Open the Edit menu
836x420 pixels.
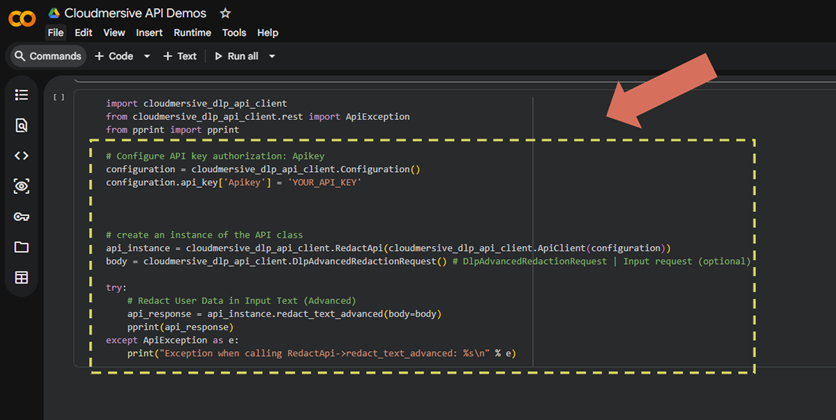point(83,33)
